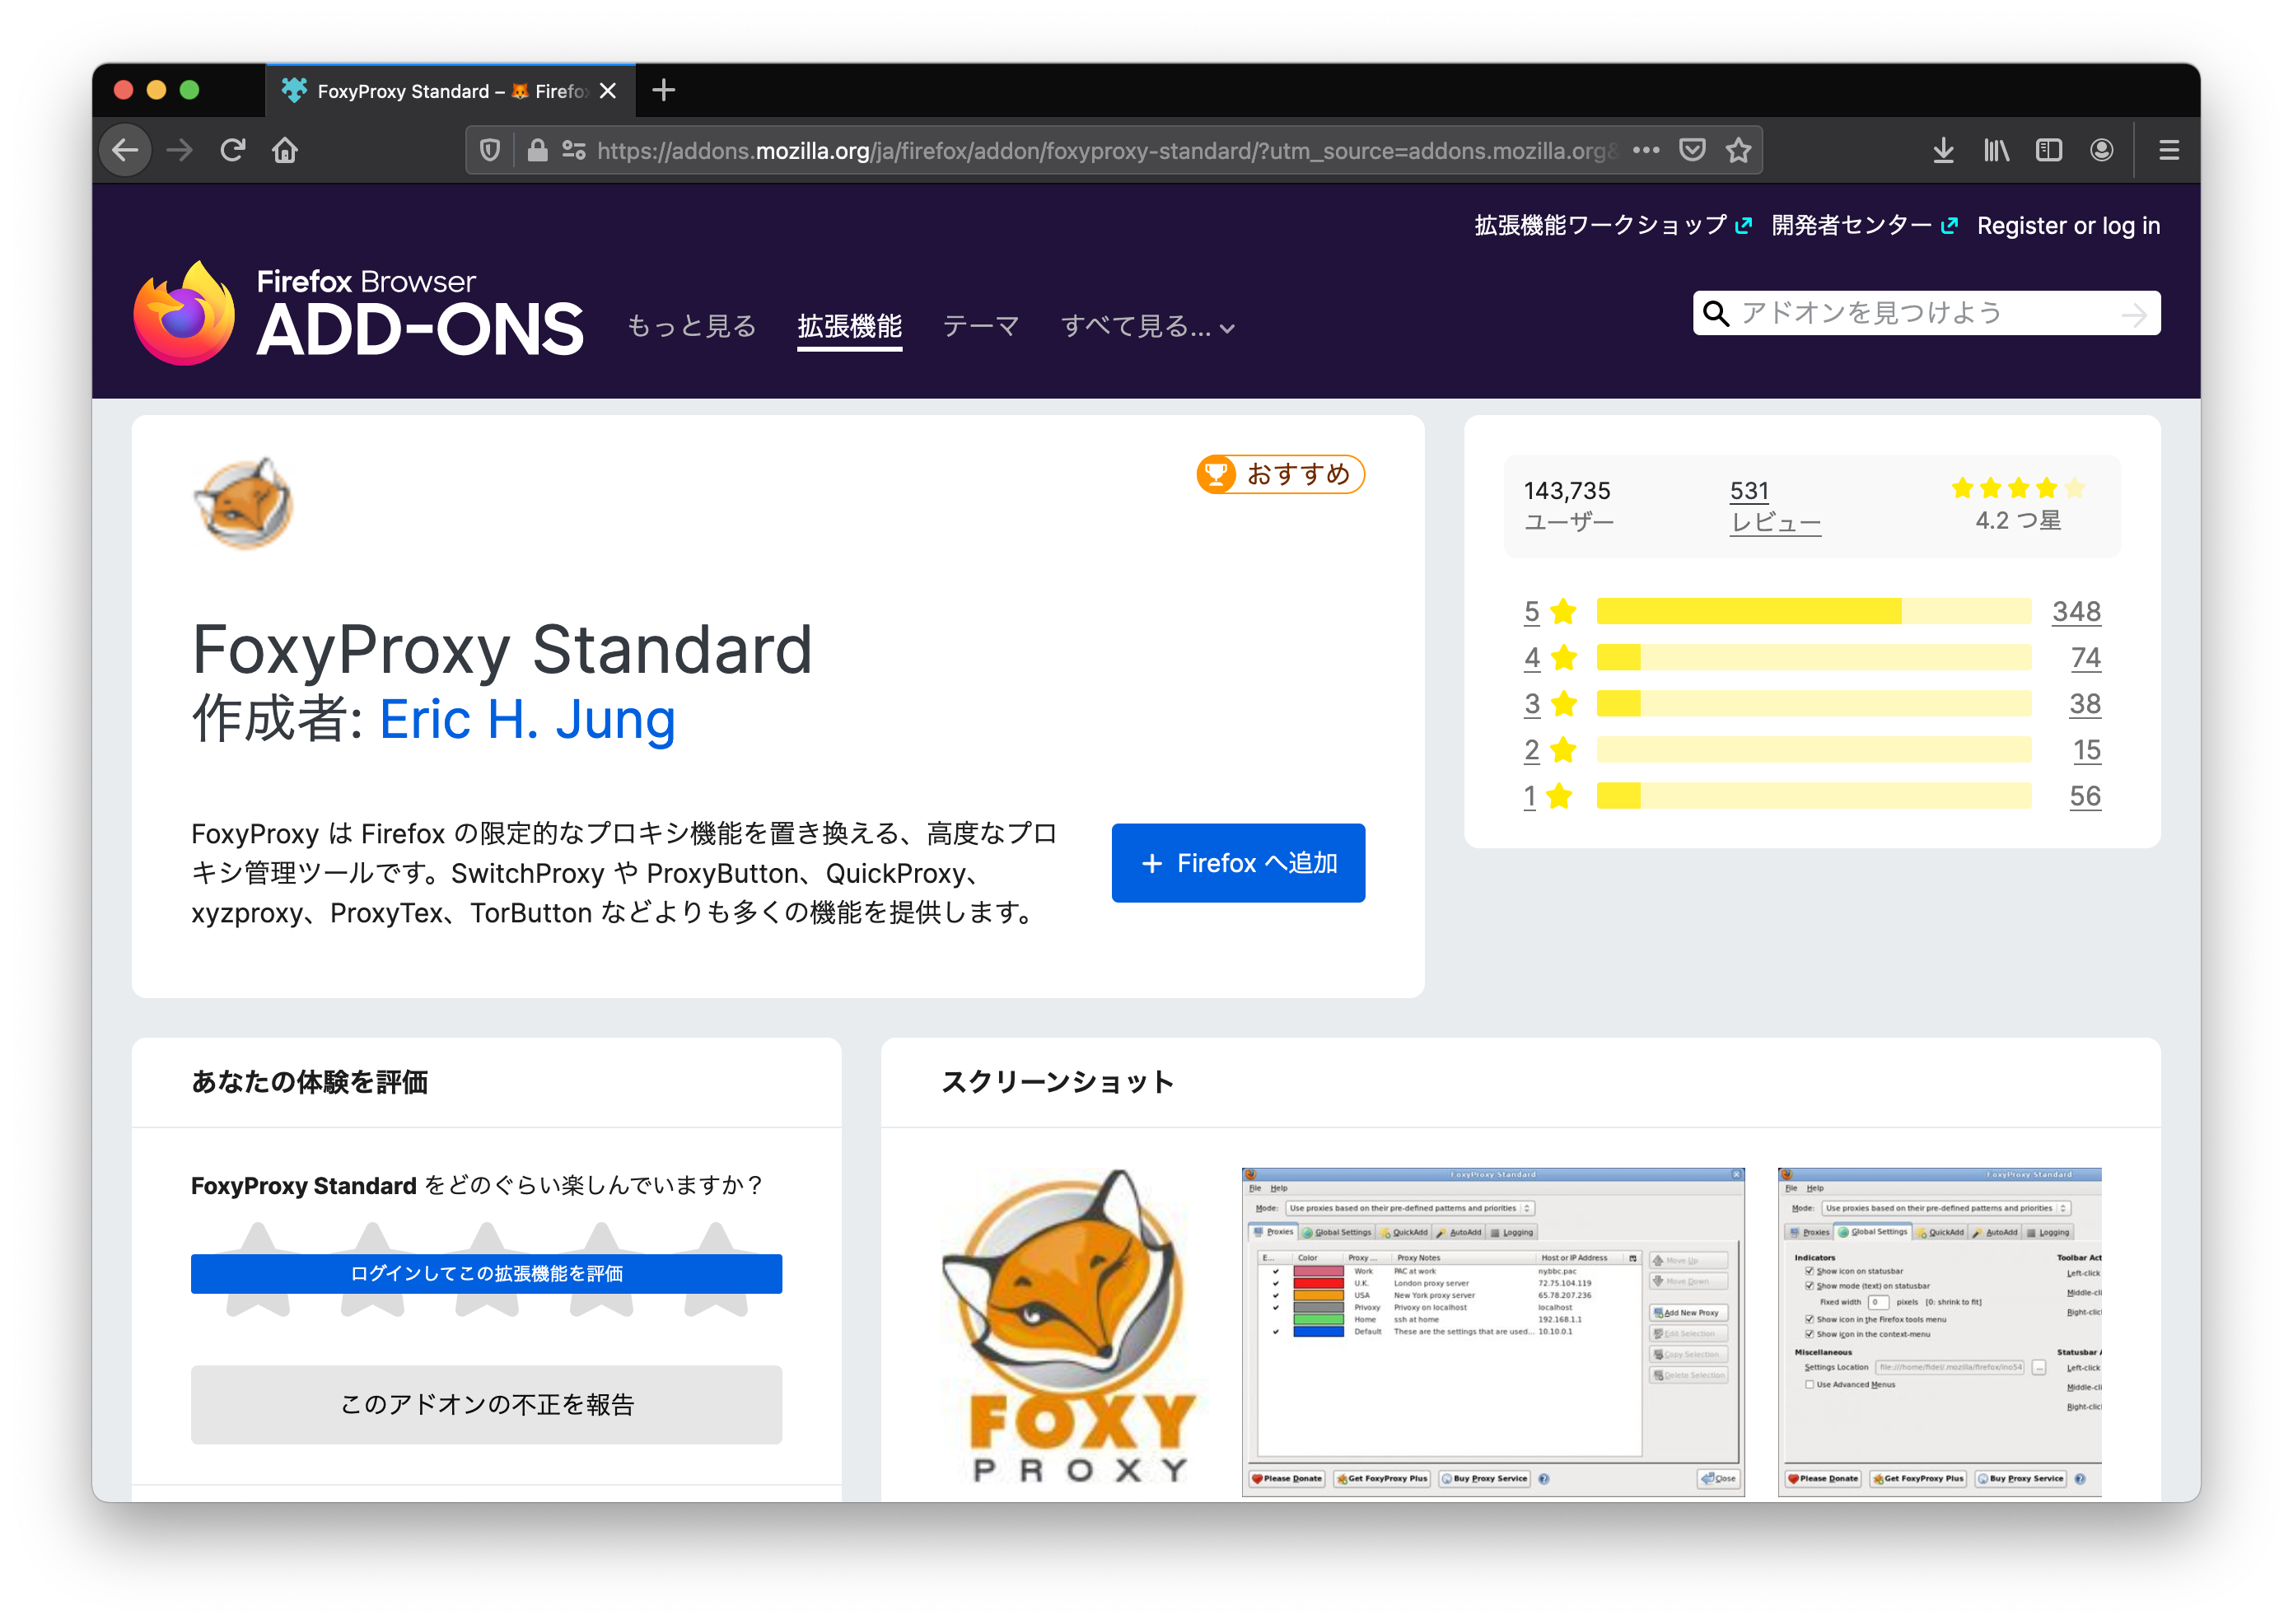
Task: Click このアドオンの不正を報告 button
Action: 486,1404
